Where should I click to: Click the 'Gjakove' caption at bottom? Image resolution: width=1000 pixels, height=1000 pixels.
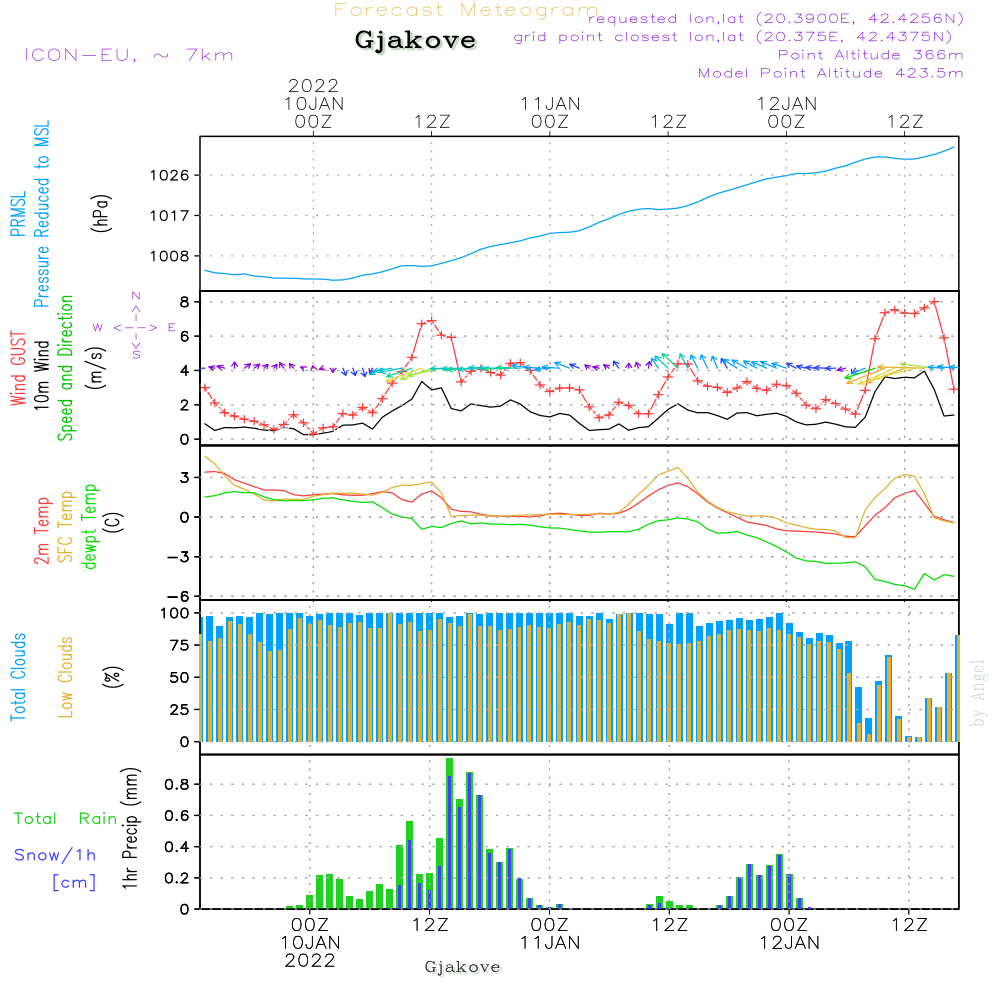[462, 967]
